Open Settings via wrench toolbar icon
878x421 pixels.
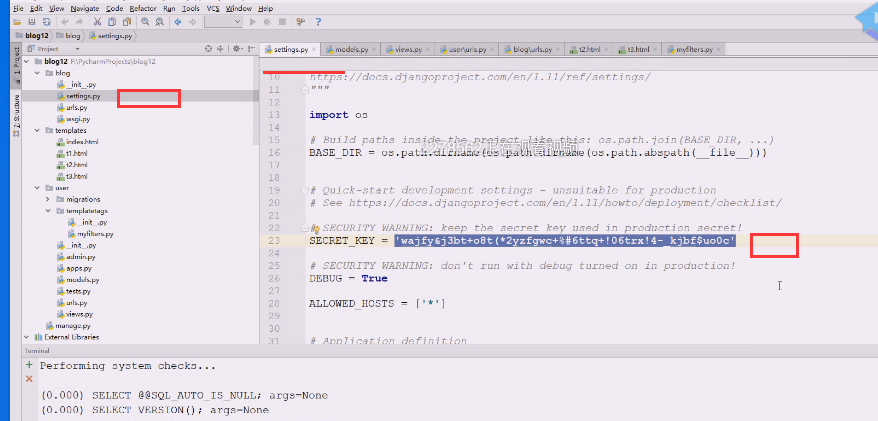point(301,22)
